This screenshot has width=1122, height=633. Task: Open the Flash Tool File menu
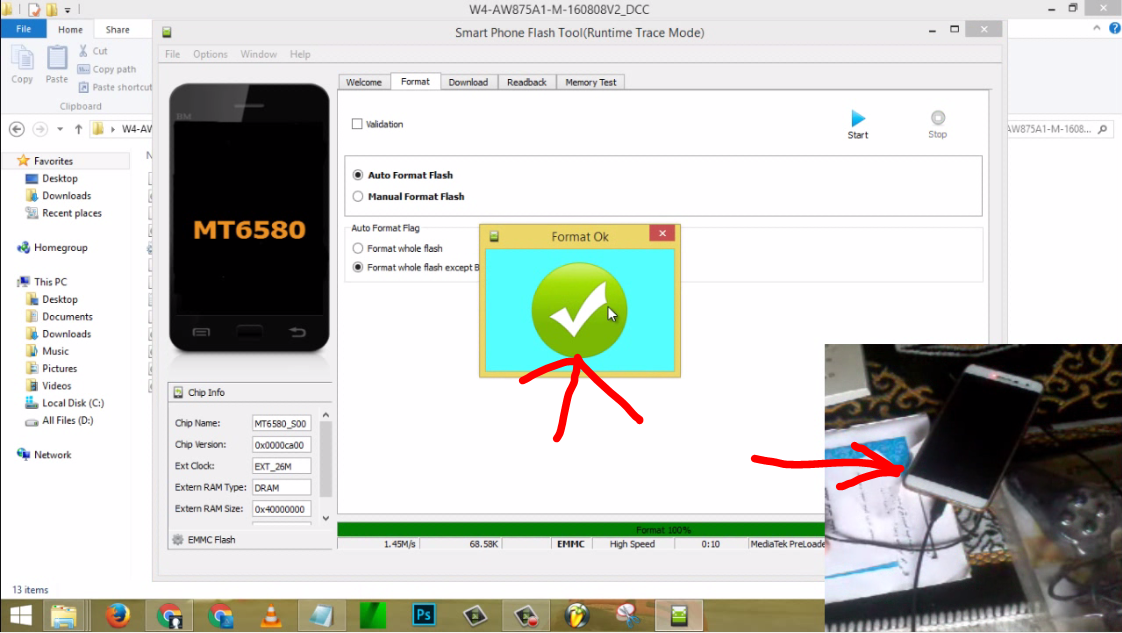(x=172, y=54)
